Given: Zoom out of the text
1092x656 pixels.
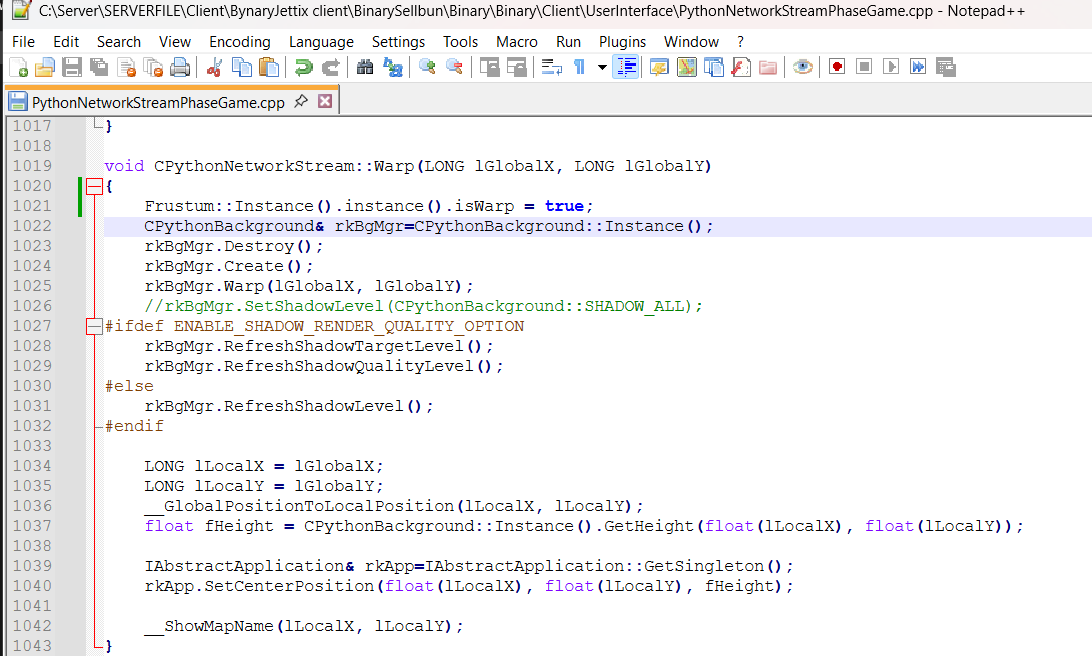Looking at the screenshot, I should pos(454,68).
